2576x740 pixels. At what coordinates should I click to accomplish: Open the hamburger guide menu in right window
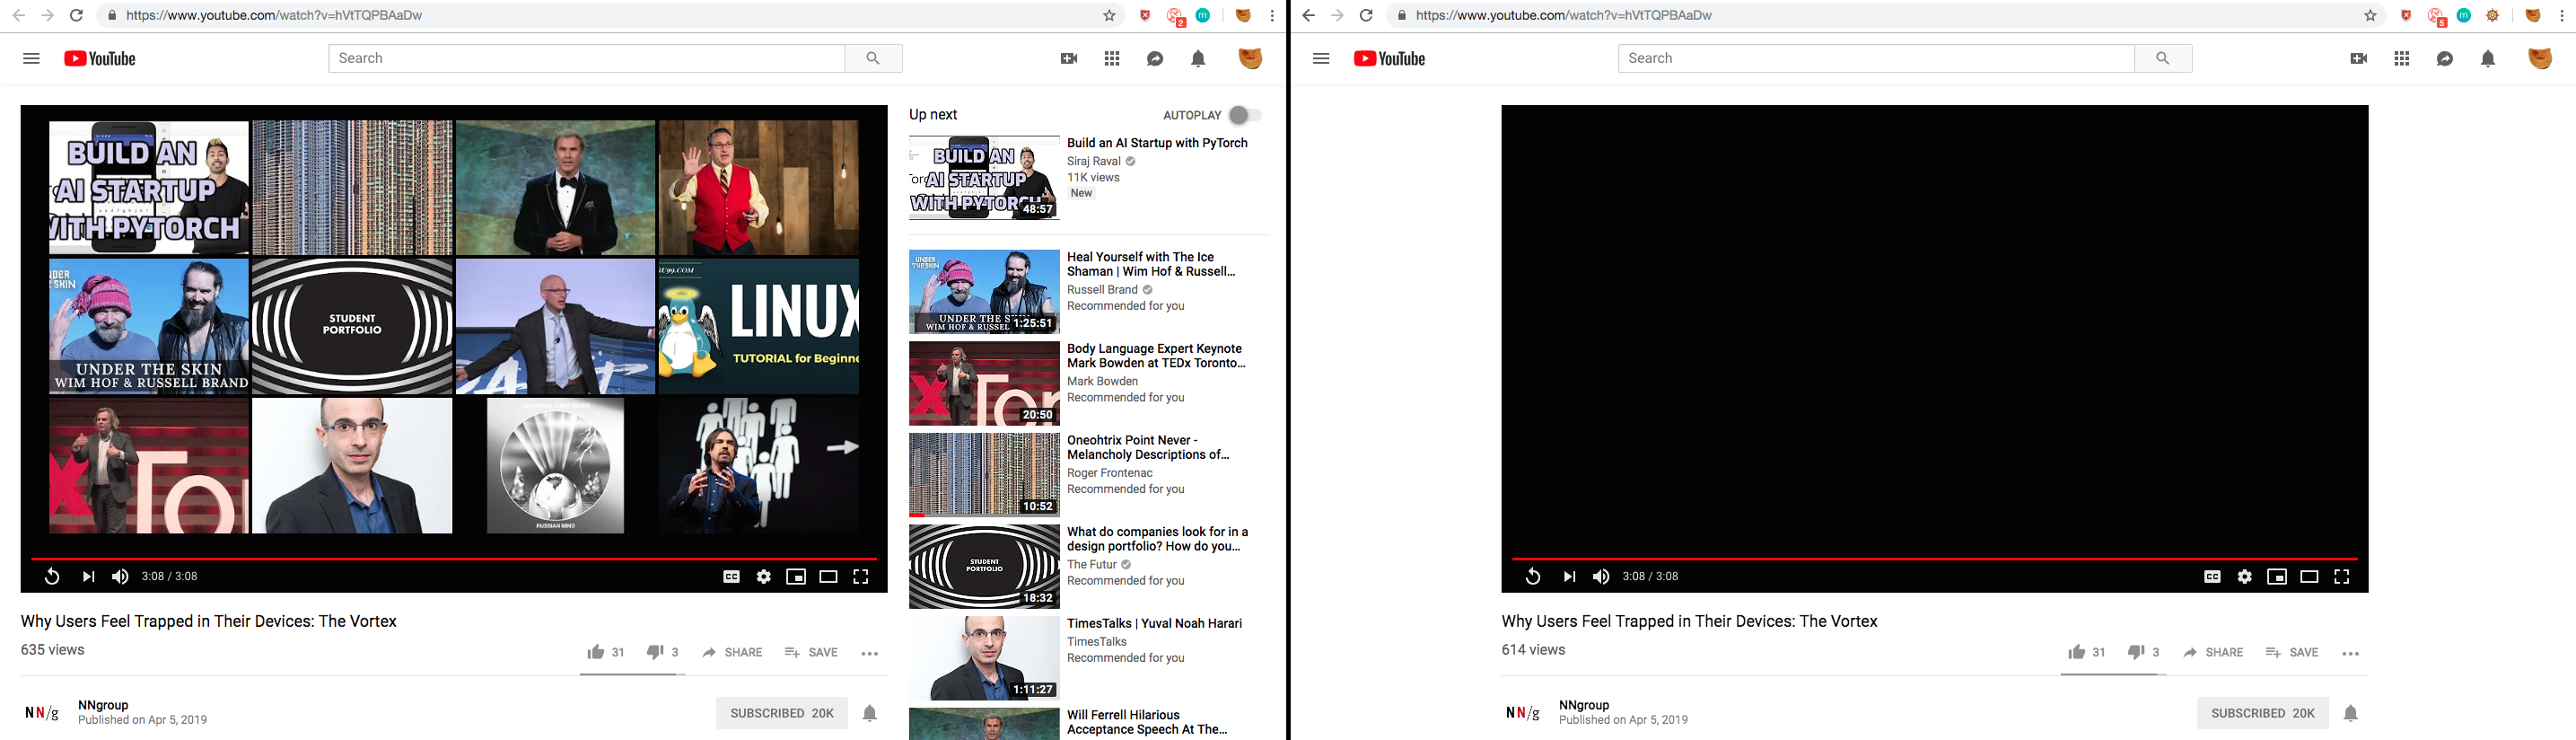coord(1321,58)
